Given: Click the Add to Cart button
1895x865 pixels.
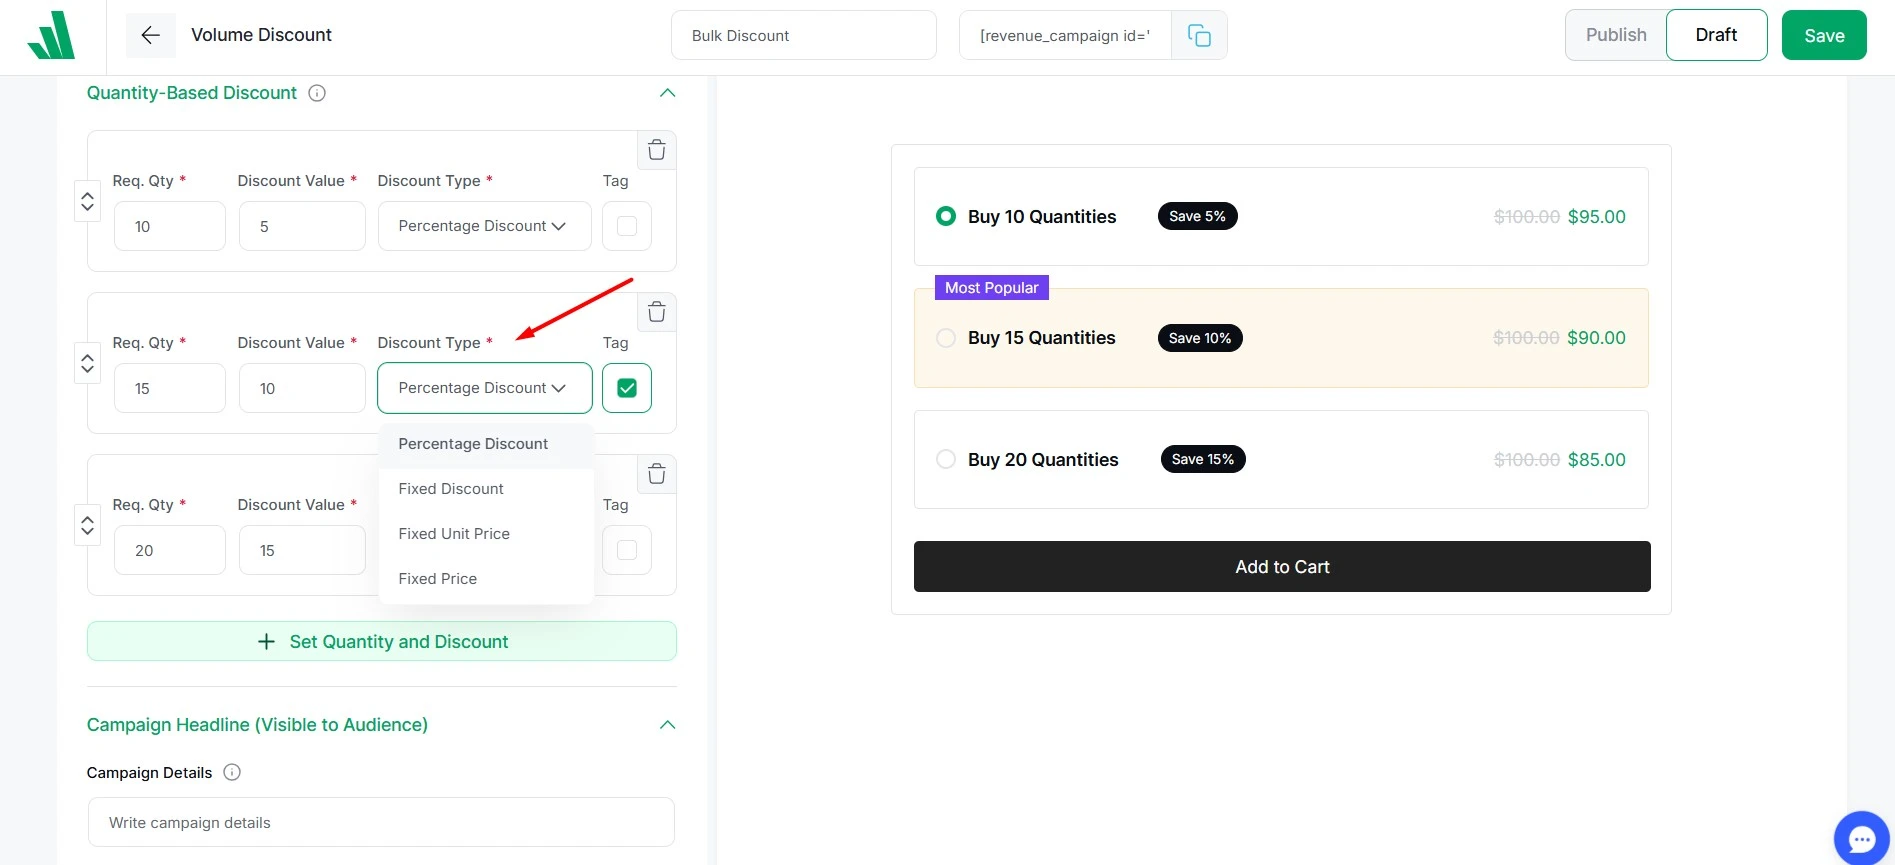Looking at the screenshot, I should tap(1282, 567).
